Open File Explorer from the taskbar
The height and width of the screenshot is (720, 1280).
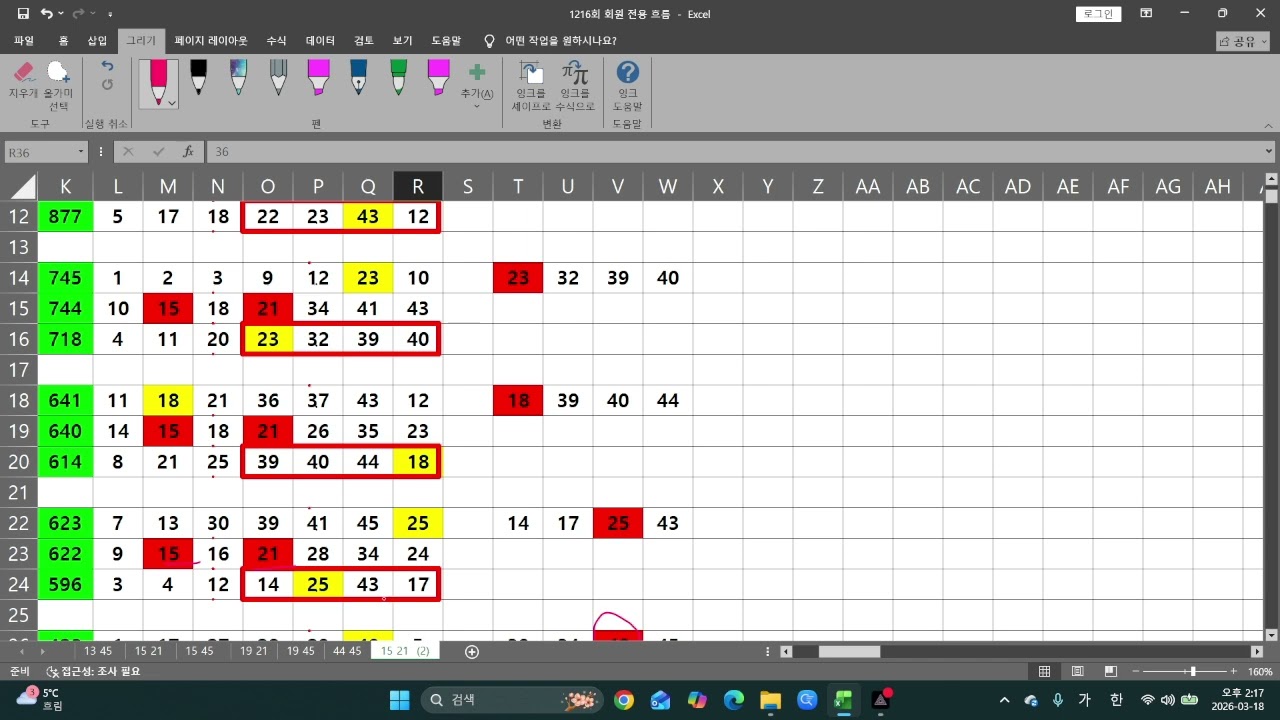(770, 700)
